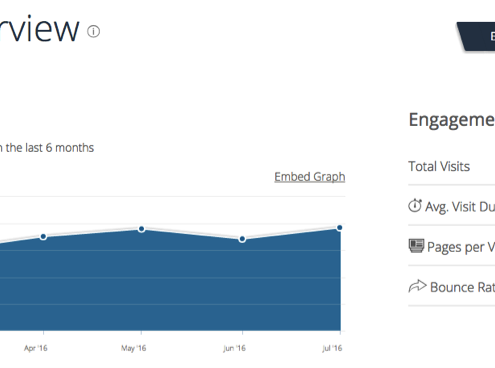This screenshot has width=495, height=368.
Task: Click the Jul '16 axis label
Action: [332, 348]
